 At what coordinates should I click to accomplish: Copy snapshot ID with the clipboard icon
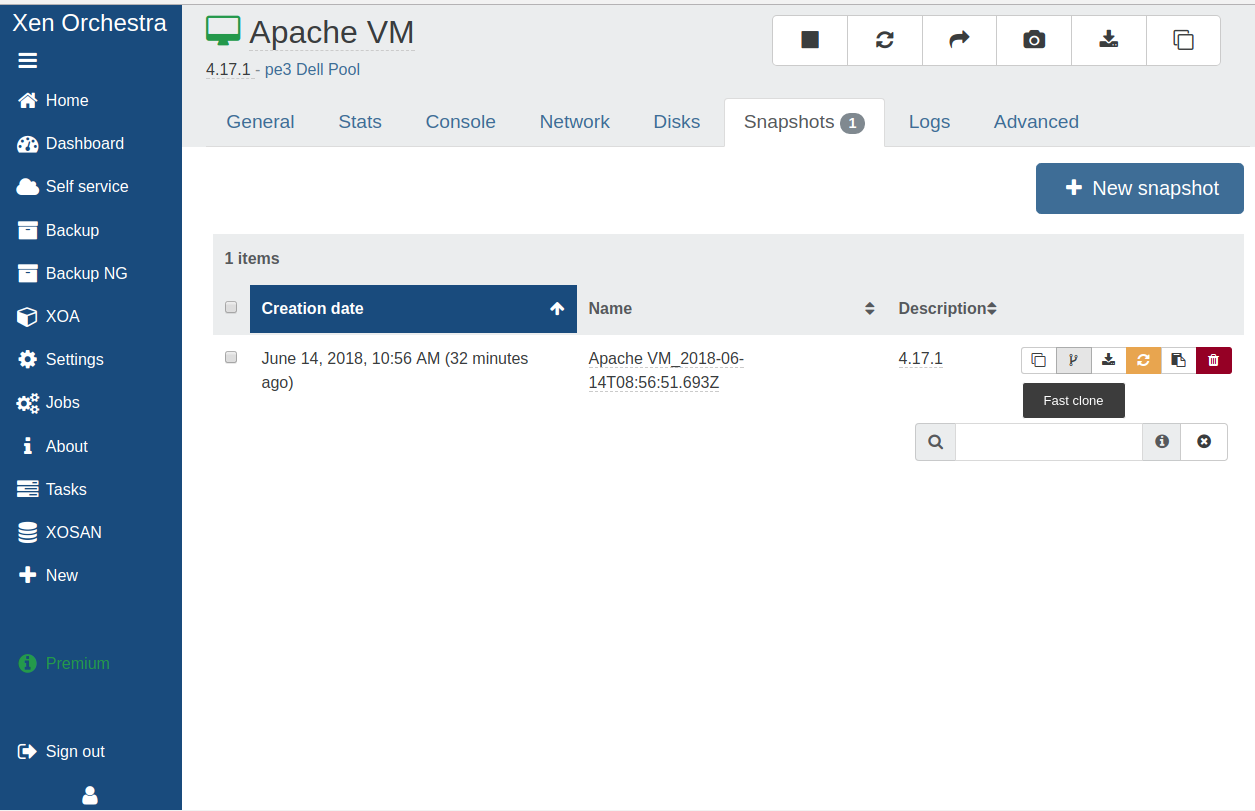pos(1179,360)
